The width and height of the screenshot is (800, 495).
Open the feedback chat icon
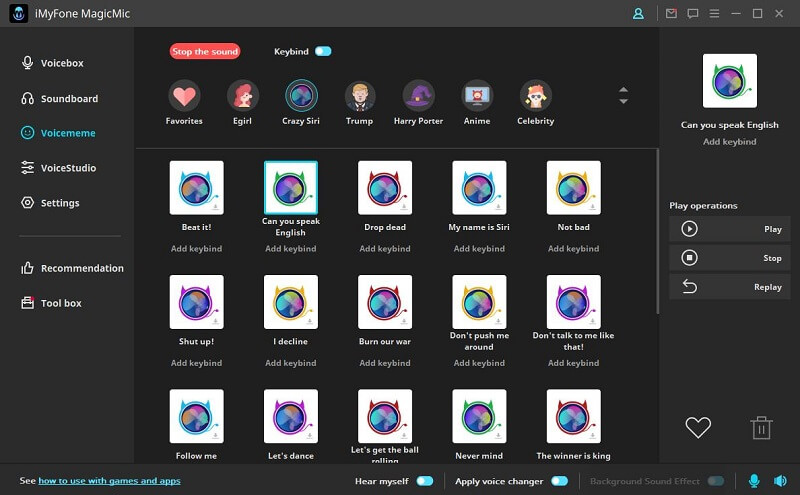click(693, 14)
